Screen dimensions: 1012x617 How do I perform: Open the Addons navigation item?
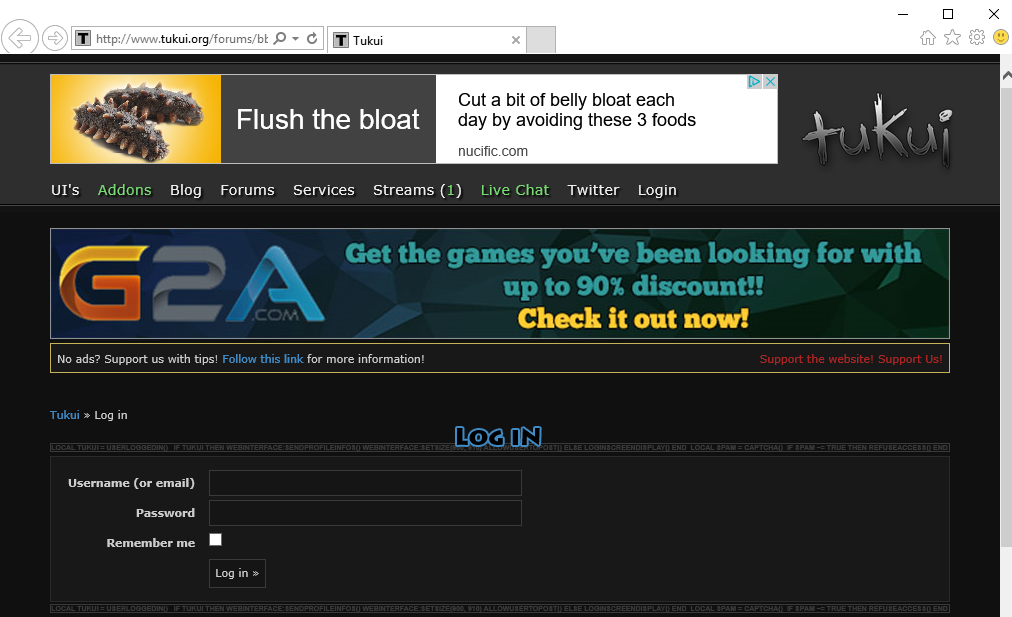click(125, 190)
